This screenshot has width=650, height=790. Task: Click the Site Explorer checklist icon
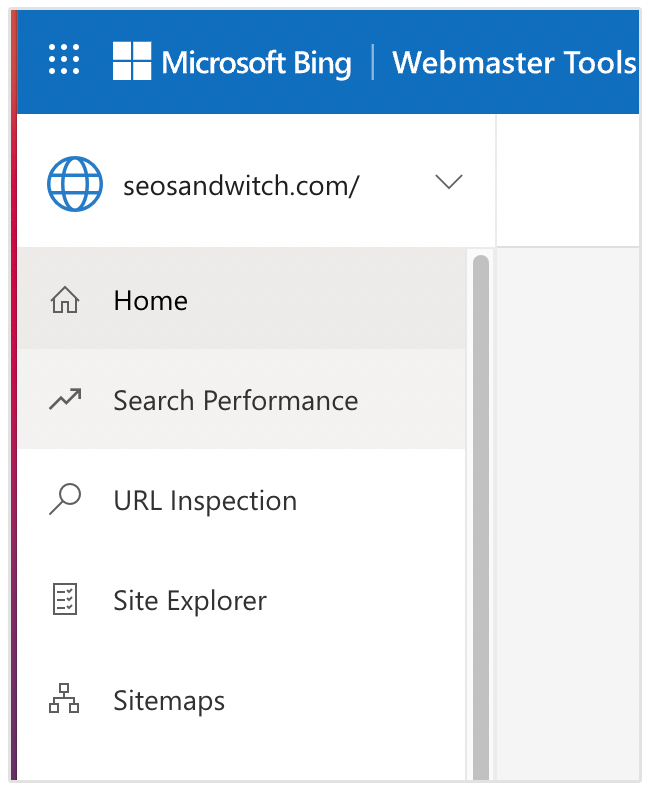tap(65, 600)
